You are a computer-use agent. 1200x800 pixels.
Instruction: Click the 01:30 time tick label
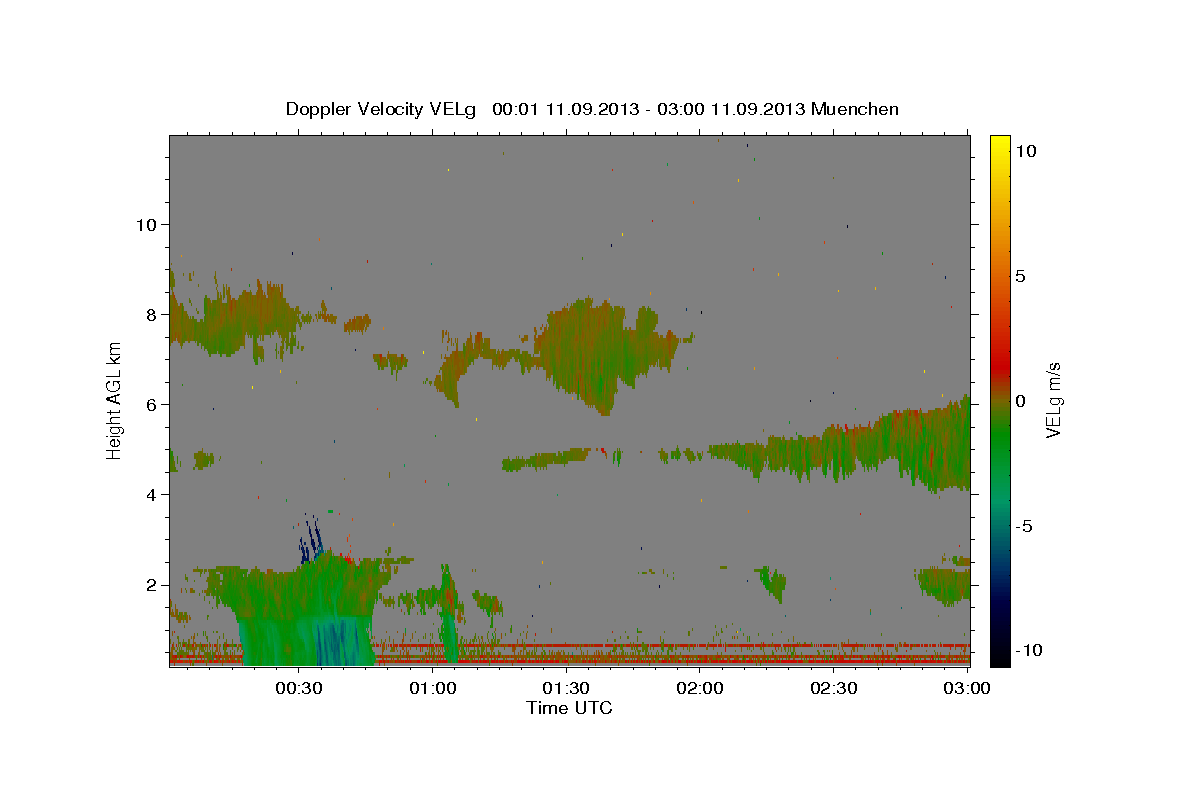pos(566,688)
